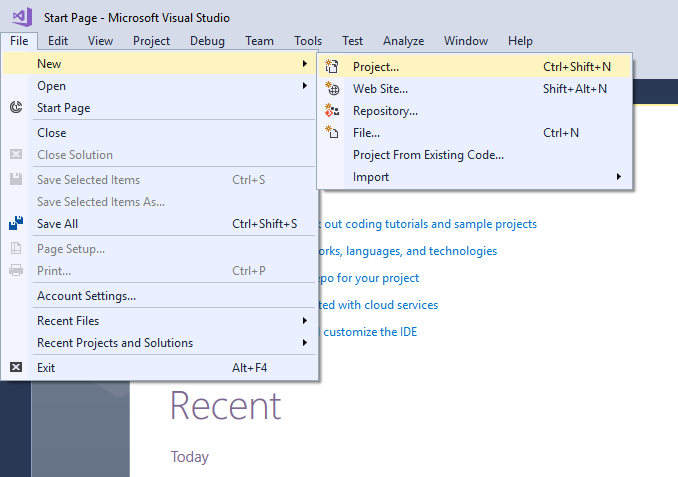The width and height of the screenshot is (678, 477).
Task: Open the Debug menu
Action: (x=207, y=41)
